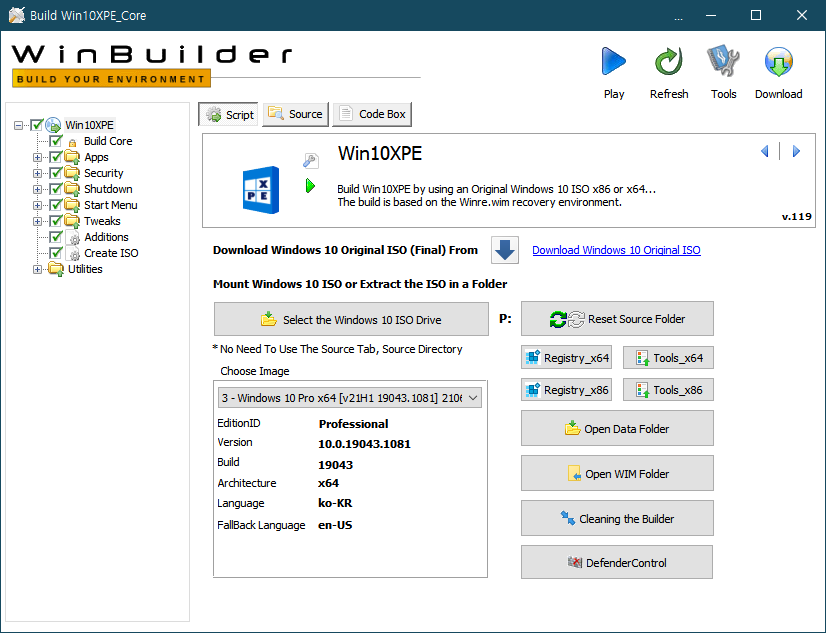826x633 pixels.
Task: Expand the Tweaks tree node
Action: coord(37,221)
